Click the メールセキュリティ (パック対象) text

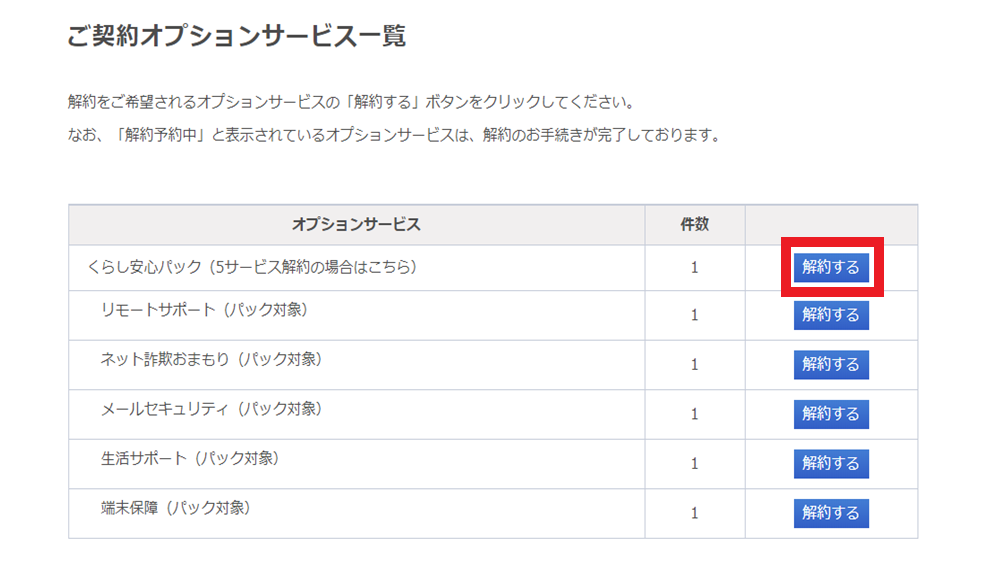[211, 409]
